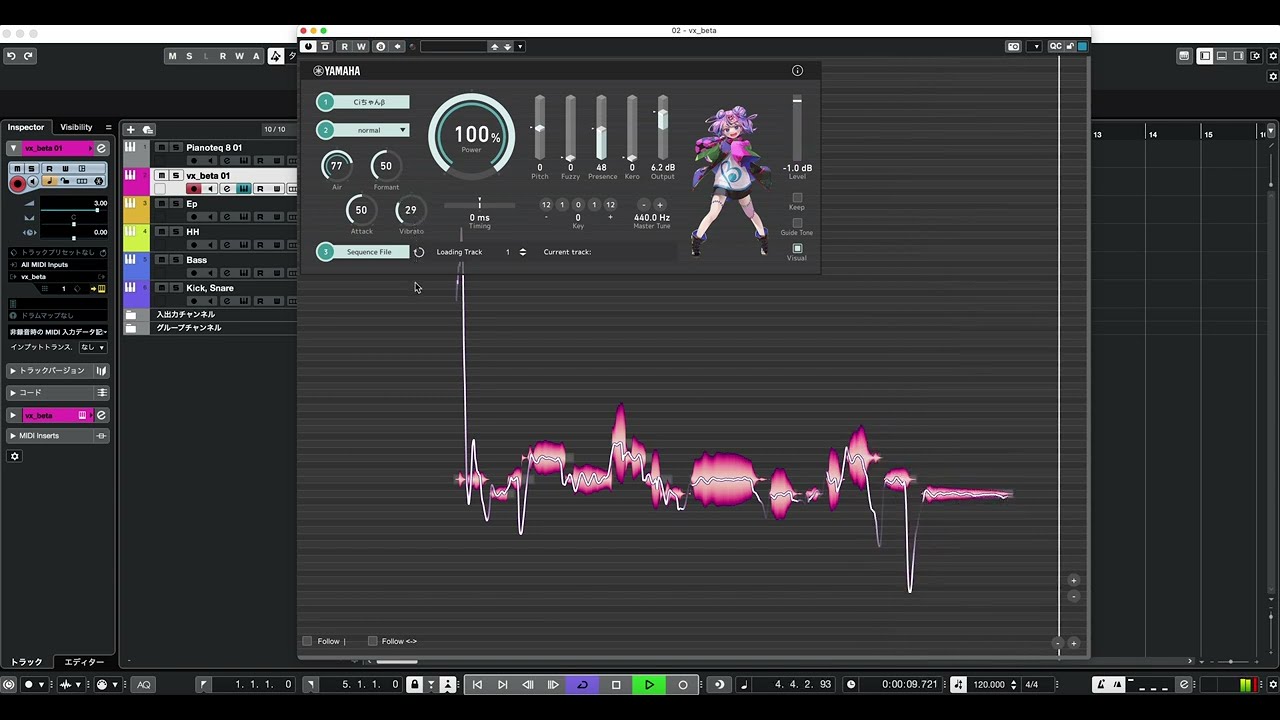1280x720 pixels.
Task: Click the plugin QC button
Action: tap(1055, 46)
